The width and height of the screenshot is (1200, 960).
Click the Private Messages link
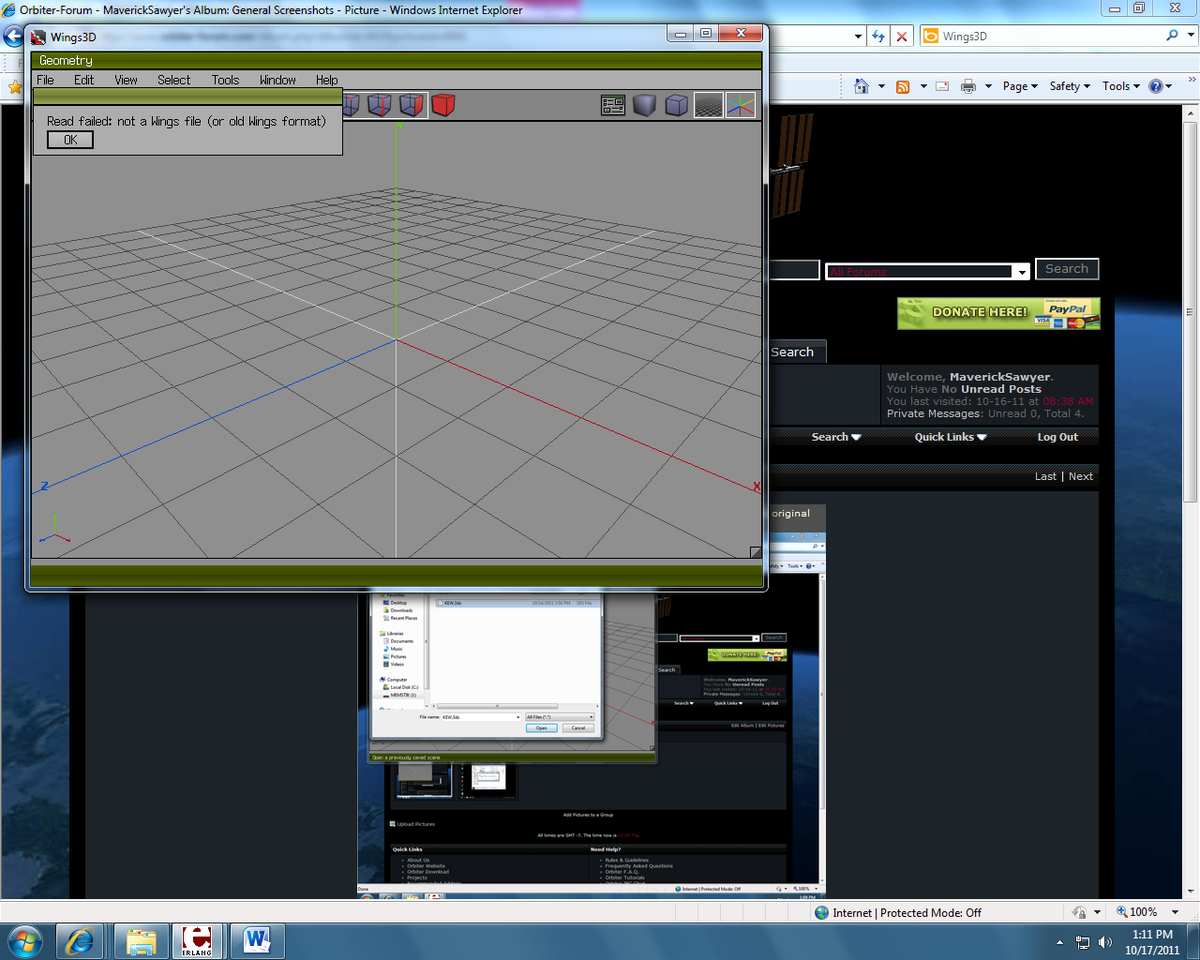pyautogui.click(x=935, y=413)
